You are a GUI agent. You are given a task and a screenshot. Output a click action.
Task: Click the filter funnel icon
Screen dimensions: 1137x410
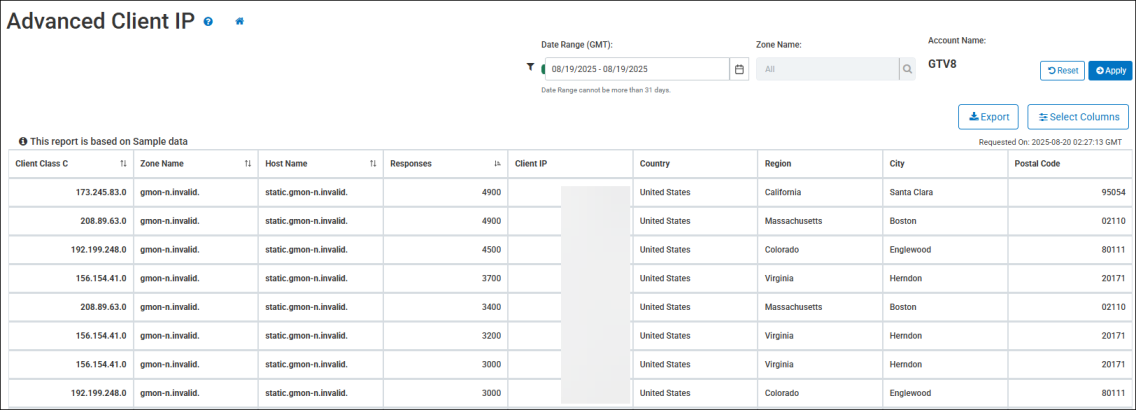(x=530, y=68)
